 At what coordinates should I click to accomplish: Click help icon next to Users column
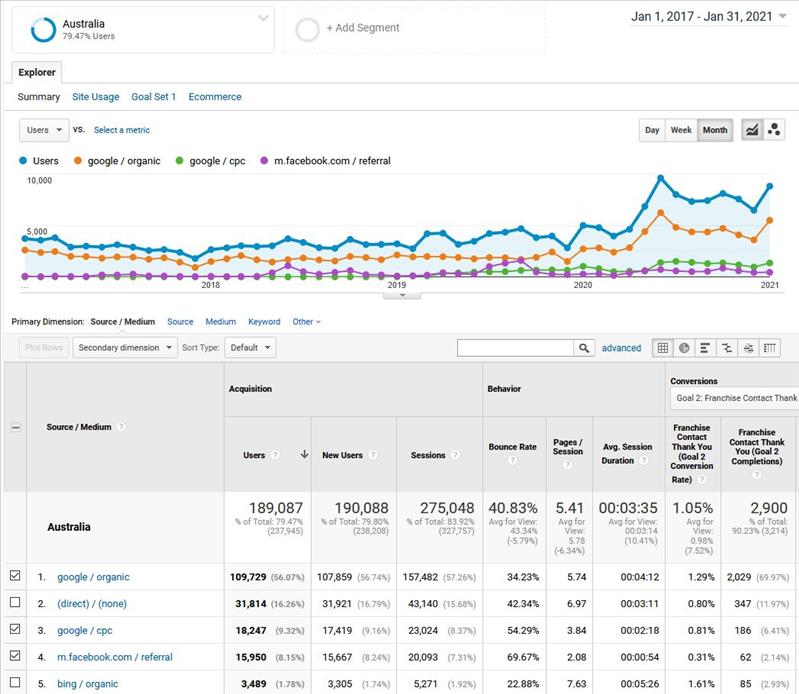(275, 455)
